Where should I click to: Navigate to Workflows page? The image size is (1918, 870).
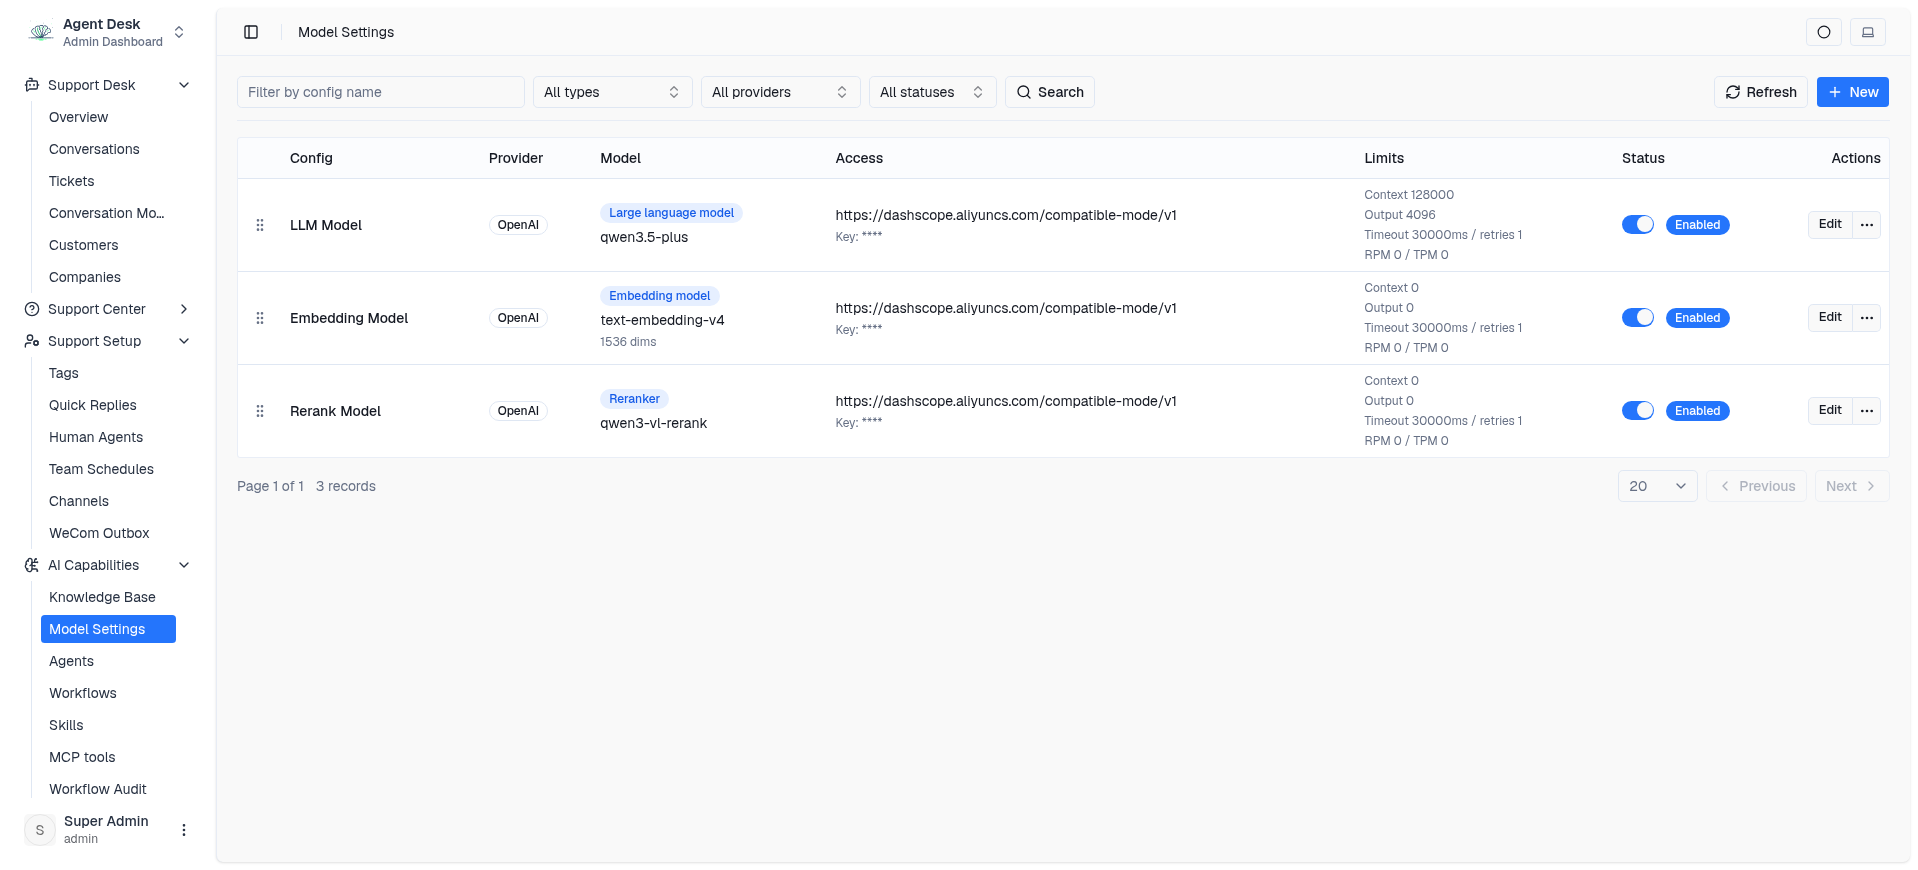coord(108,693)
